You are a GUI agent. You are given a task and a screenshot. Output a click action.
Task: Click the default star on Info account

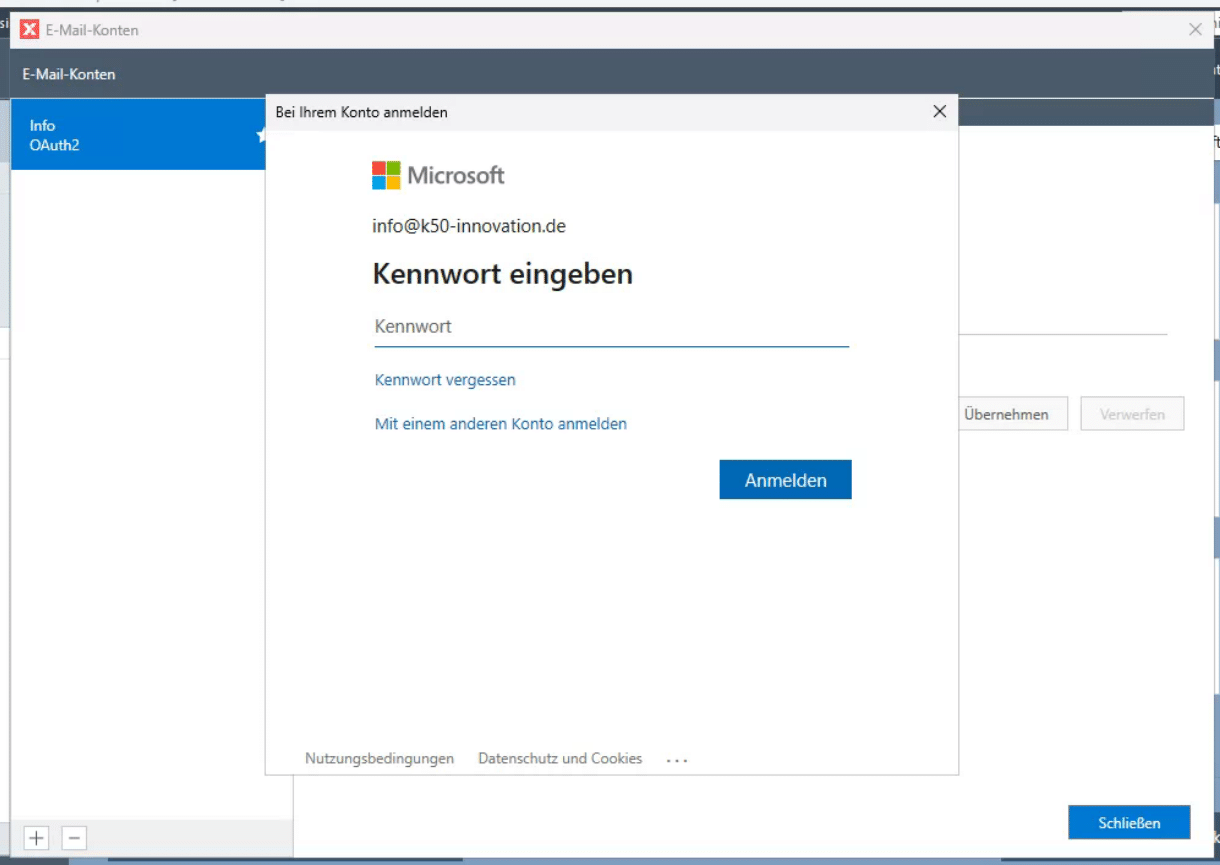pyautogui.click(x=261, y=135)
